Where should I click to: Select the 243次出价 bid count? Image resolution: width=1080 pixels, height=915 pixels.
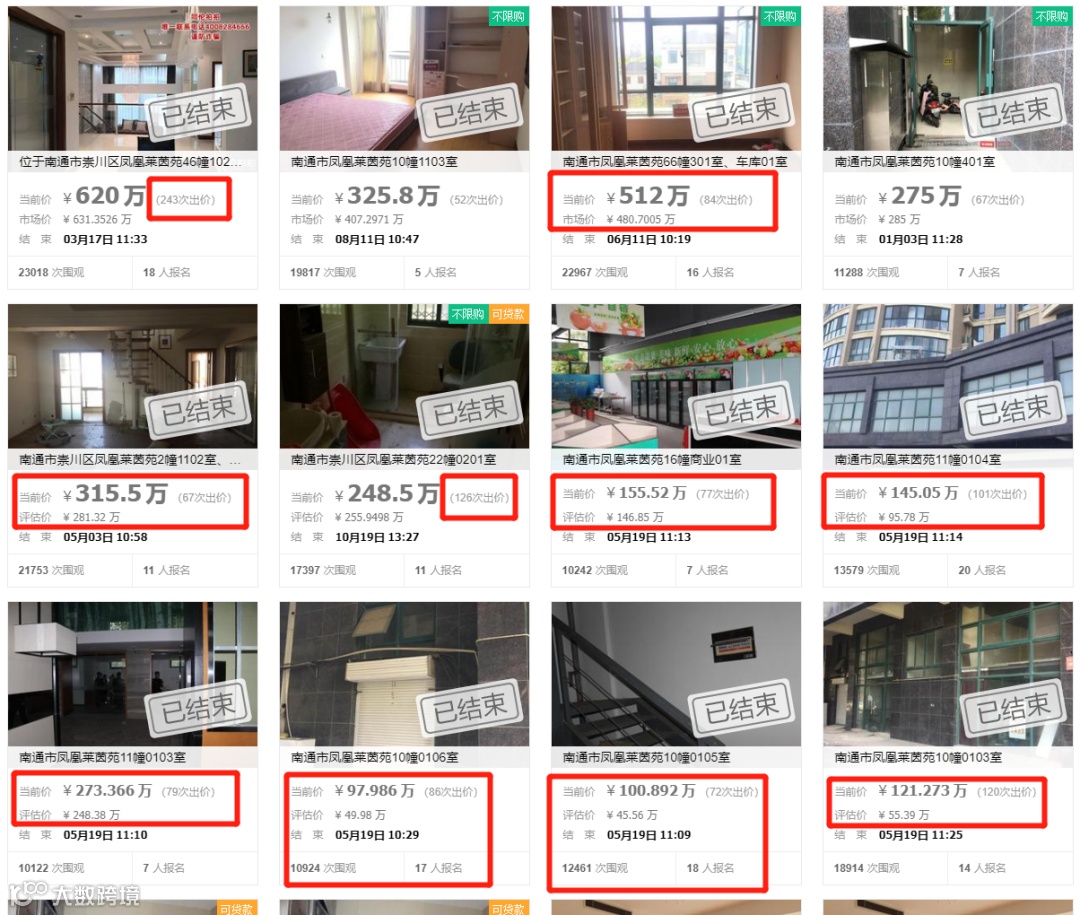click(186, 200)
